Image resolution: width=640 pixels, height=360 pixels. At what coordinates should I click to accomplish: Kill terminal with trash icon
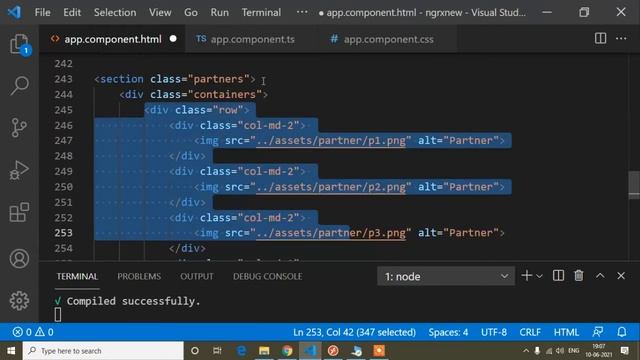579,276
